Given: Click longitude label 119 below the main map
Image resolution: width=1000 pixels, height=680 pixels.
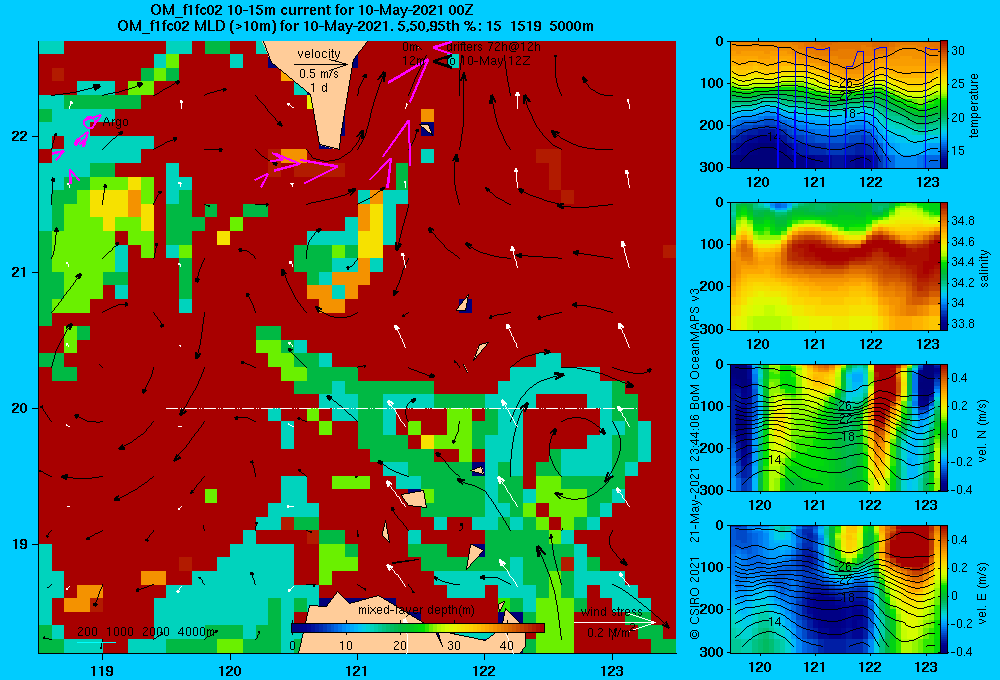Looking at the screenshot, I should [102, 670].
